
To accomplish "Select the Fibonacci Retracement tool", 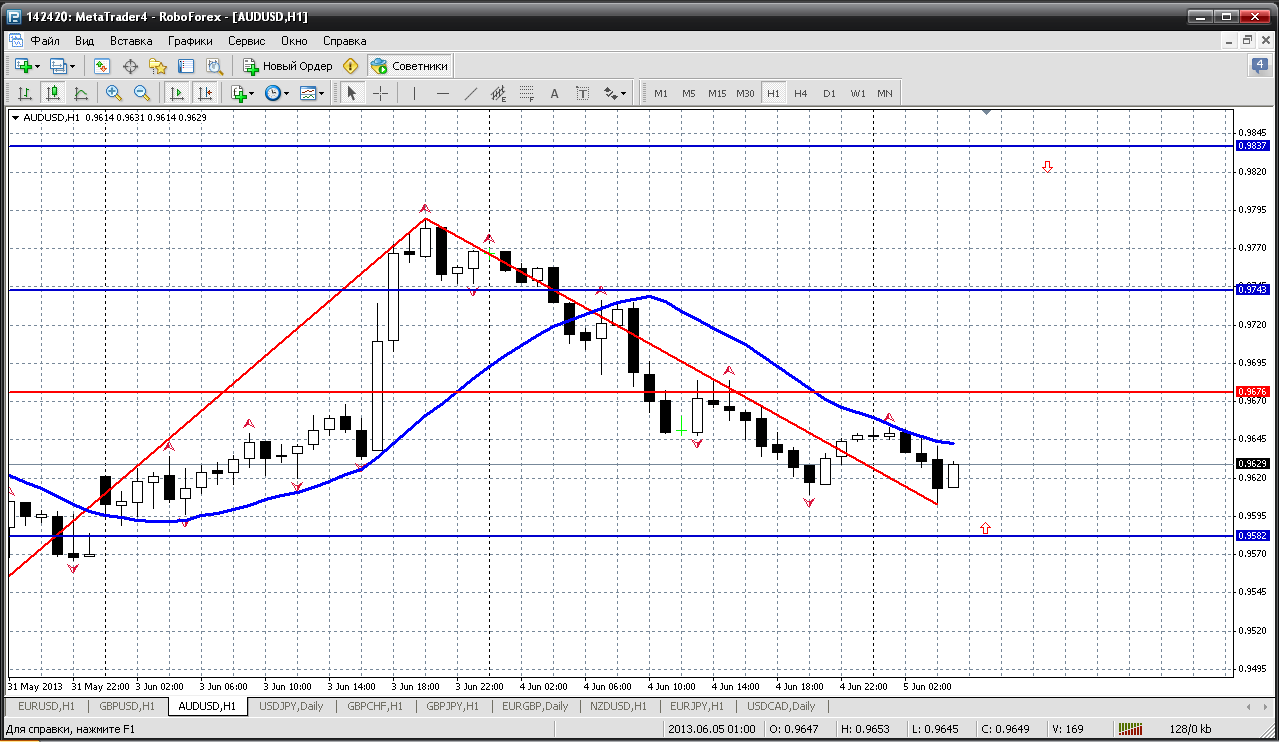I will tap(527, 93).
